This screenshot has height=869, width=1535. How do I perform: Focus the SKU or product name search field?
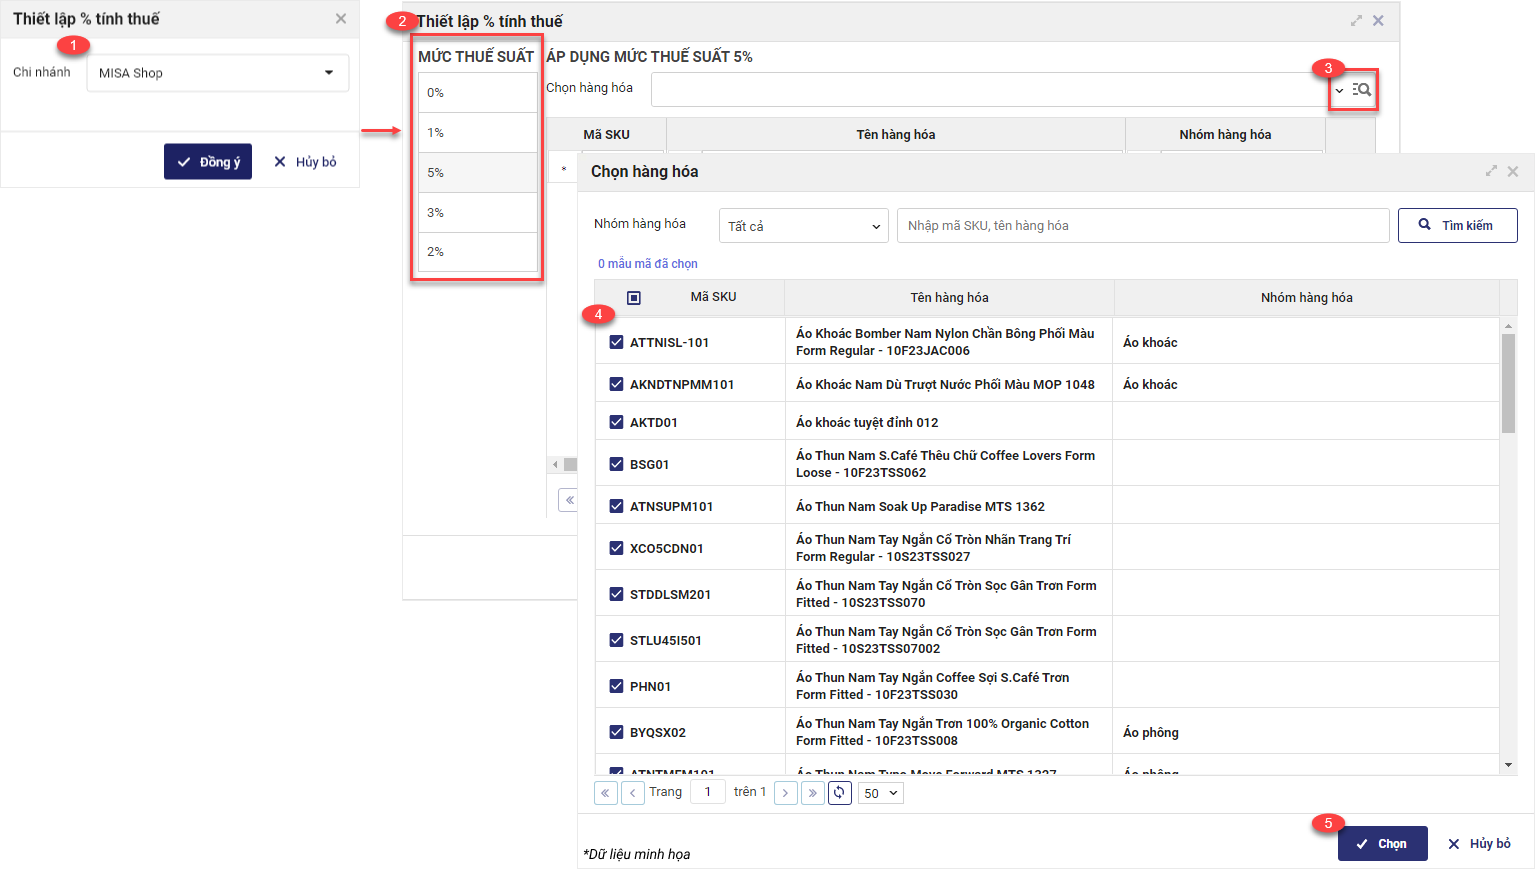[1142, 226]
